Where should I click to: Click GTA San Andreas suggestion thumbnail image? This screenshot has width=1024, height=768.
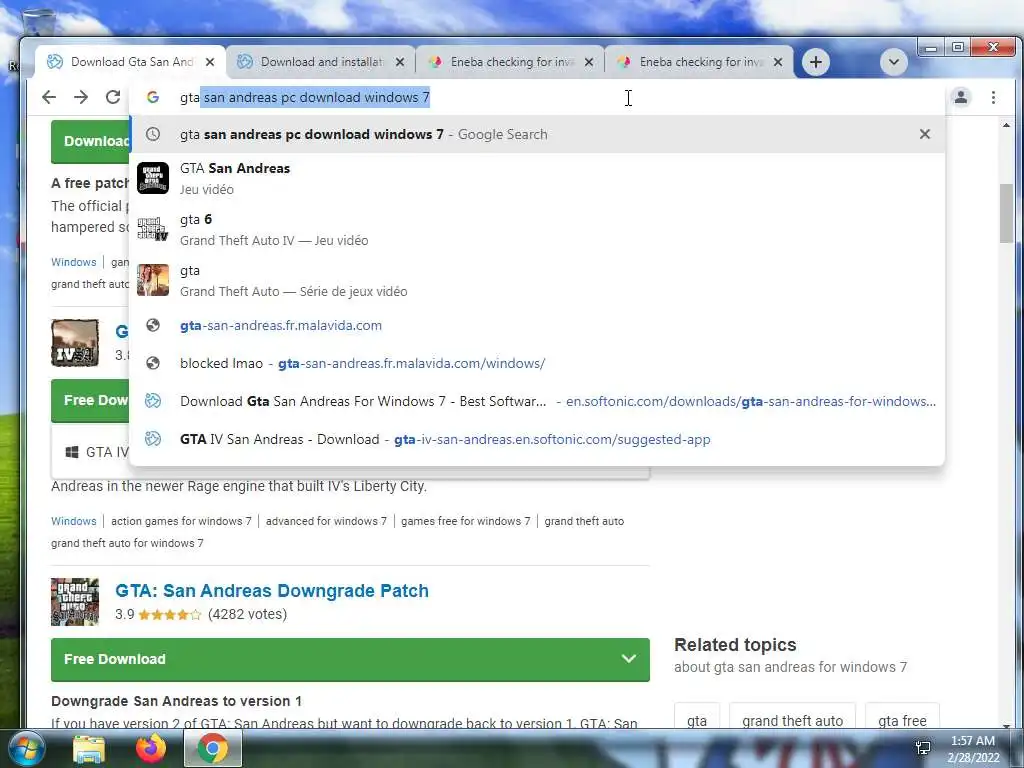coord(153,178)
